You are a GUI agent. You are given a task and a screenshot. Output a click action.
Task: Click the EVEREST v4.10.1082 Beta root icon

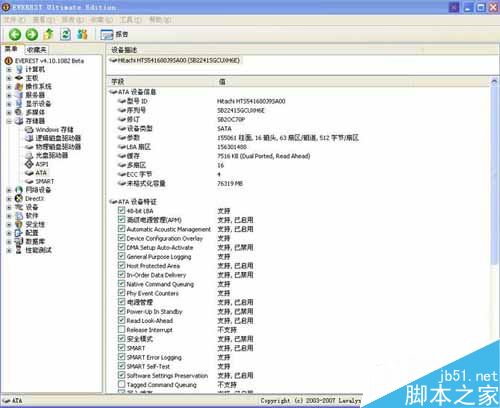(8, 61)
